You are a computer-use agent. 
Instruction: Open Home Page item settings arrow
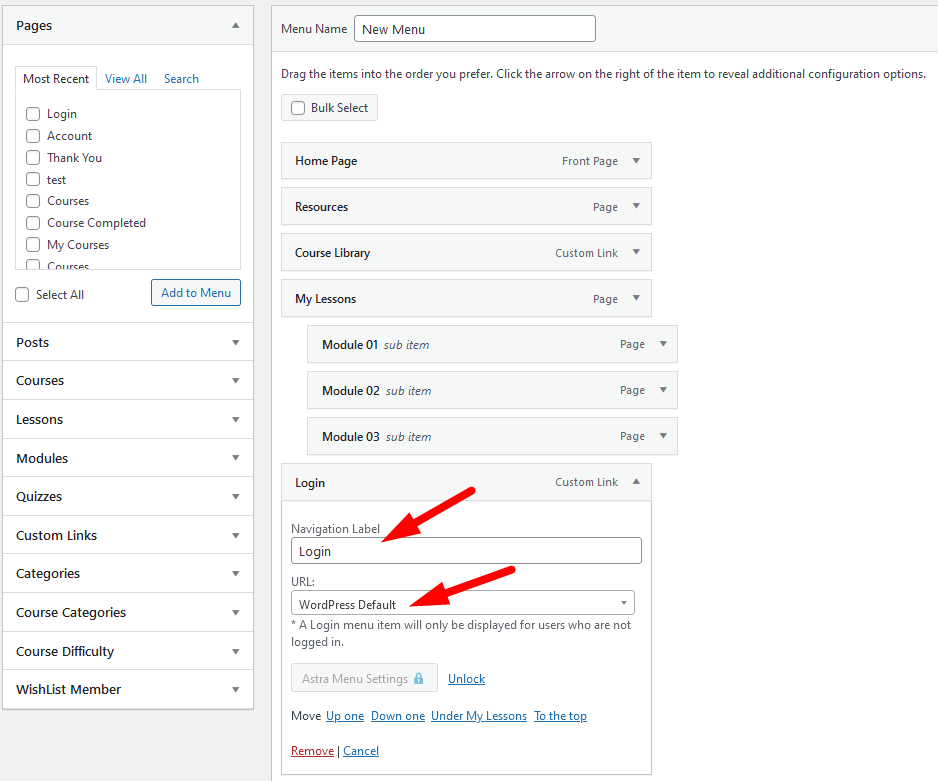[637, 161]
